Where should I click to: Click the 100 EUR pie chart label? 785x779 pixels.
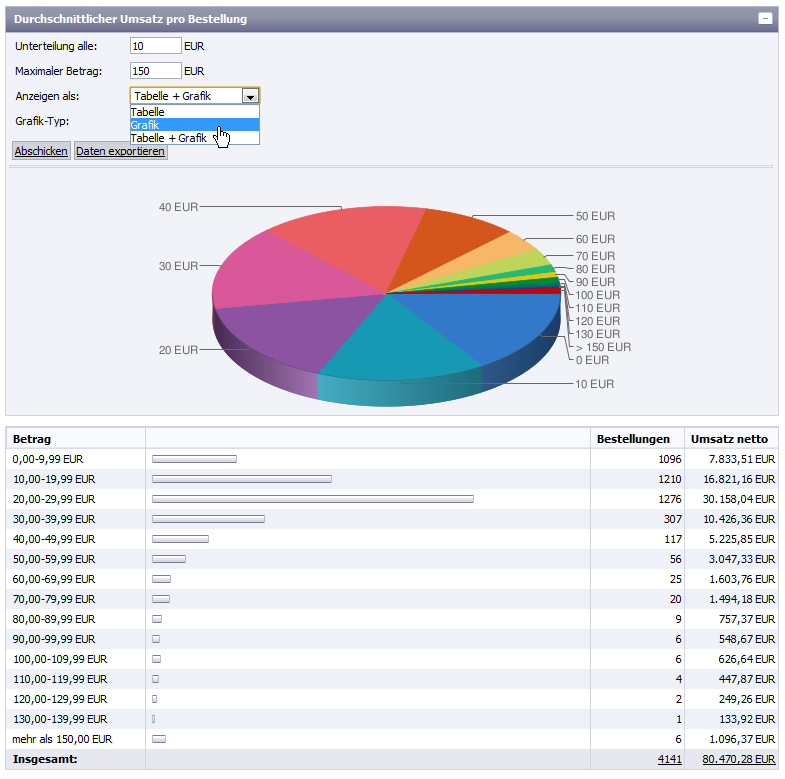[598, 295]
